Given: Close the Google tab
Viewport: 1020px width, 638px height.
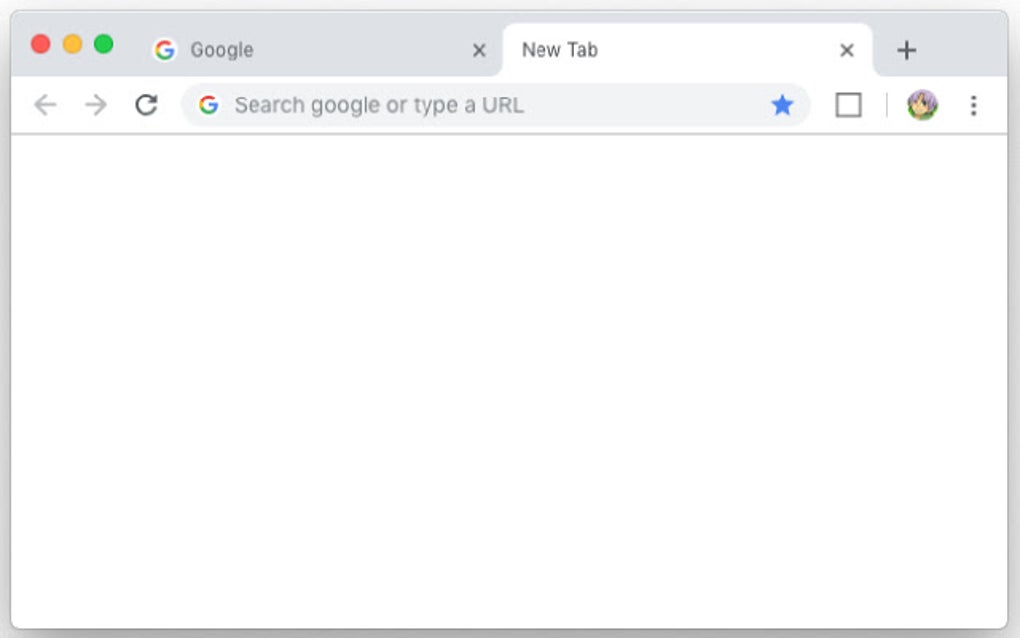Looking at the screenshot, I should click(479, 50).
